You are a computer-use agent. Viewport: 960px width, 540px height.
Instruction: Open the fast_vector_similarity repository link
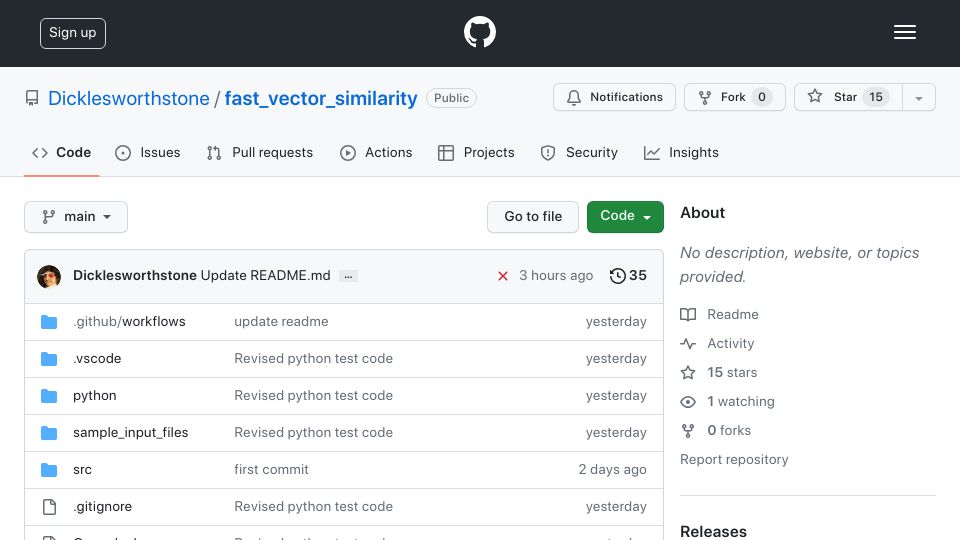pos(321,98)
